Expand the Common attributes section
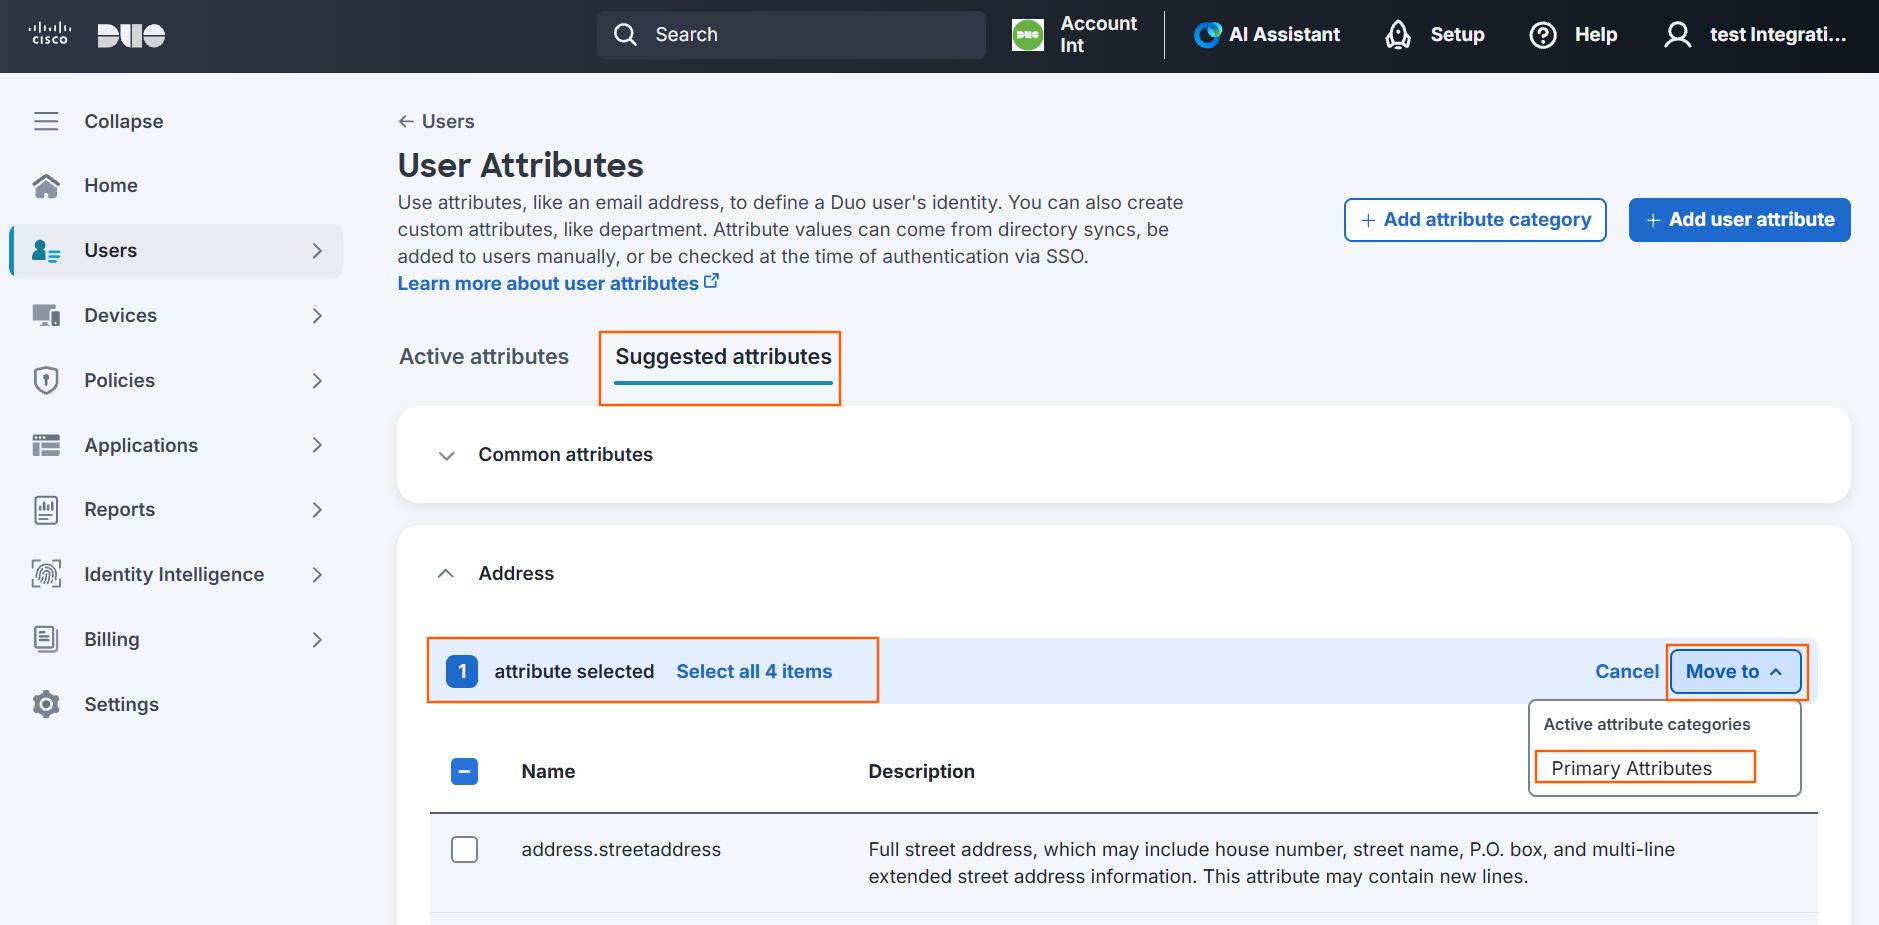Screen dimensions: 1879x925 (446, 455)
